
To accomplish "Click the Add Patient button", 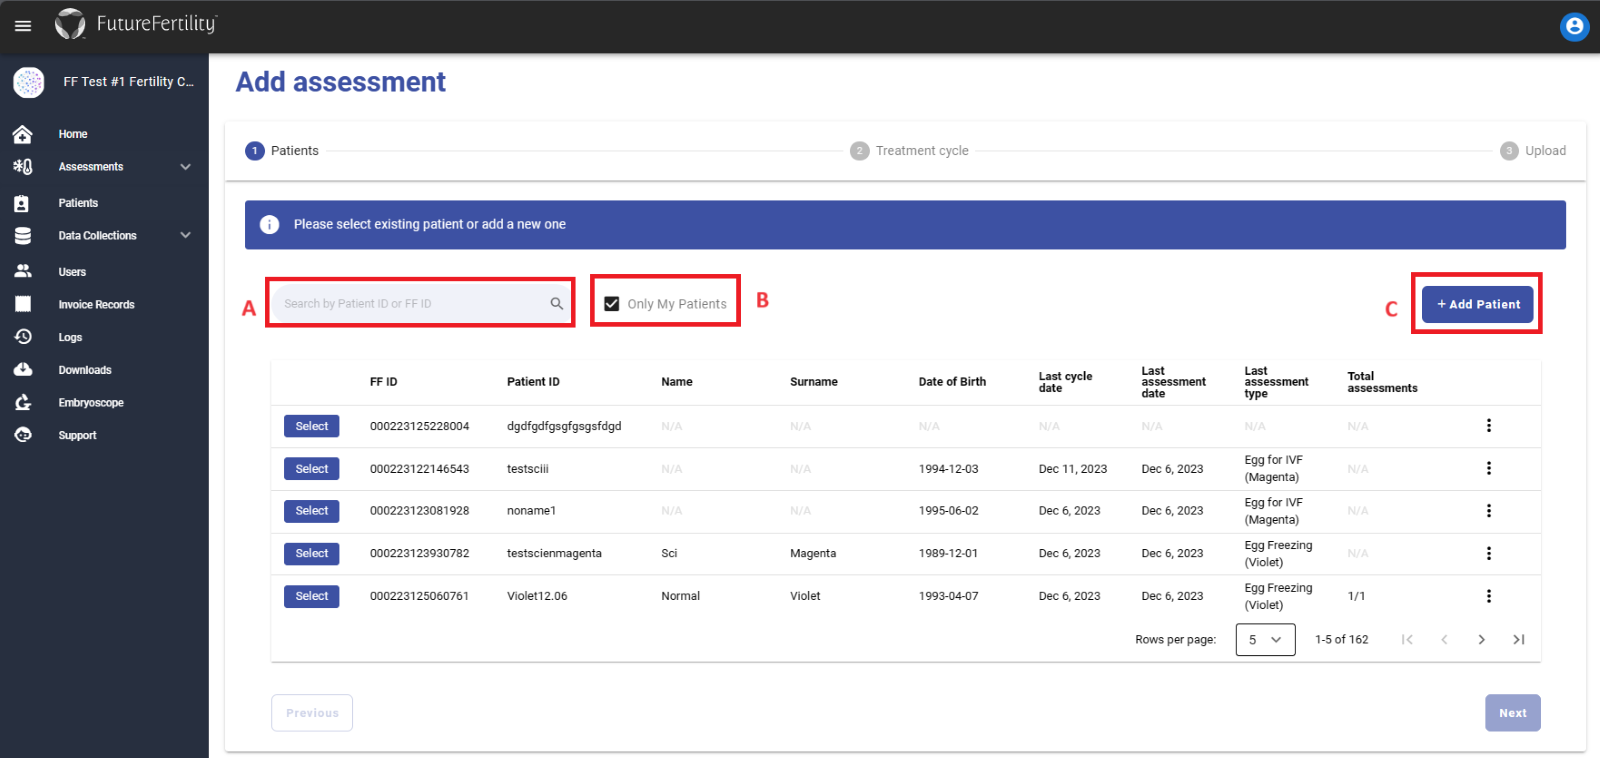I will 1477,304.
